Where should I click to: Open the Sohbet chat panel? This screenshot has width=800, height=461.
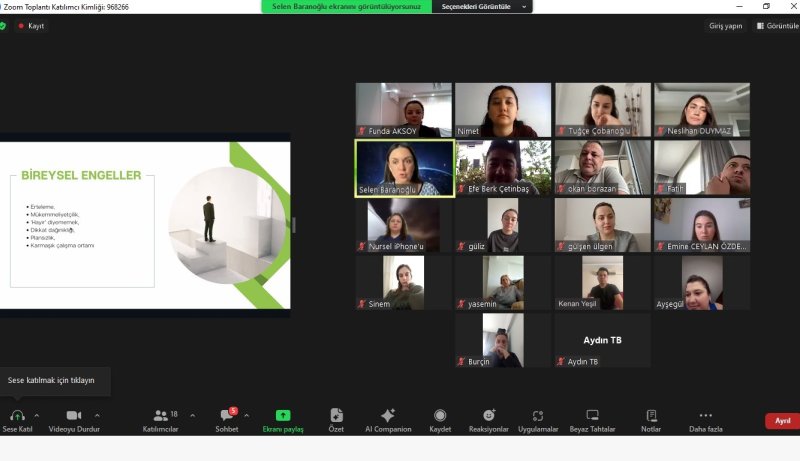227,416
